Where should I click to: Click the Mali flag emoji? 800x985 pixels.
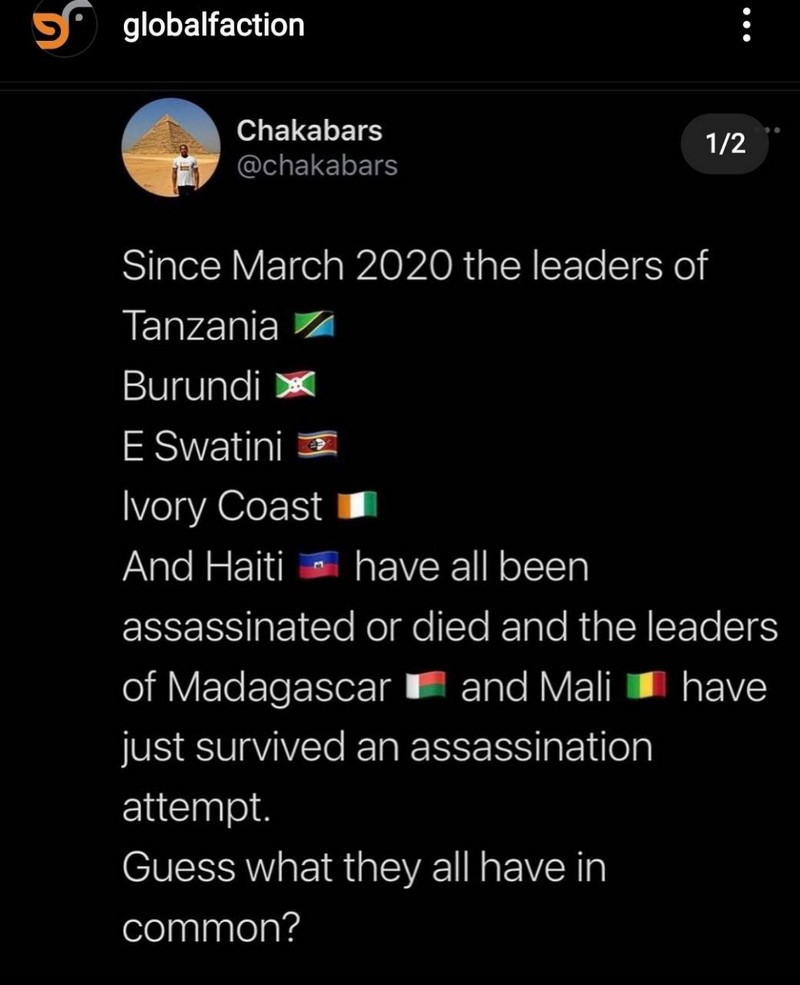646,688
